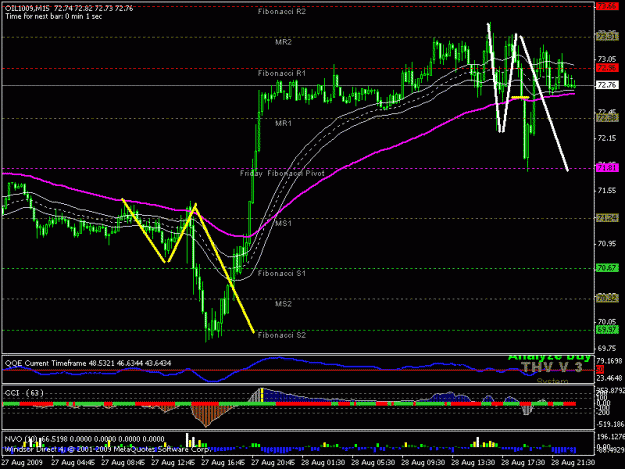Click the 27 Aug 04:45 time axis label

pos(73,463)
